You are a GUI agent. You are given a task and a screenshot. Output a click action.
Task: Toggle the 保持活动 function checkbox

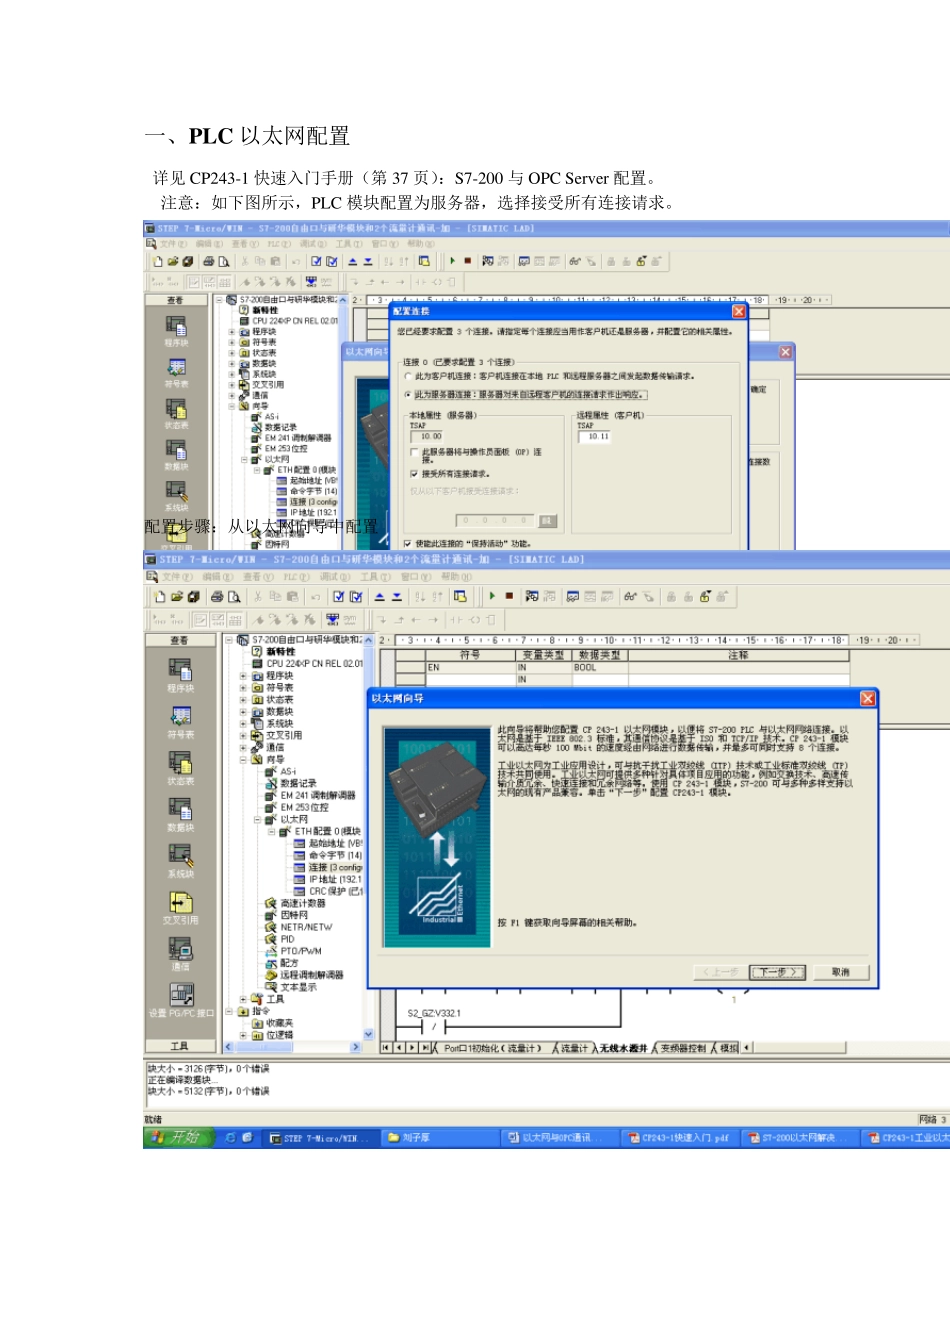click(408, 544)
